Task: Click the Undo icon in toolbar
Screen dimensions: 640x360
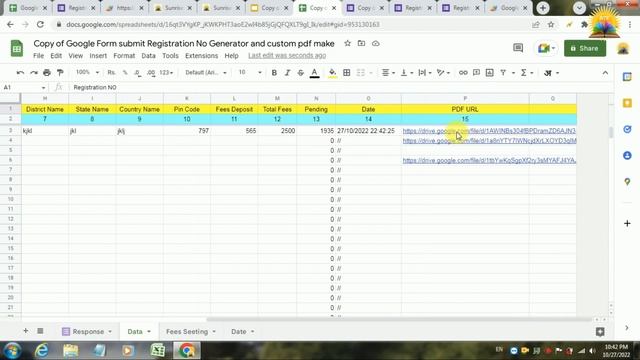Action: click(x=20, y=73)
